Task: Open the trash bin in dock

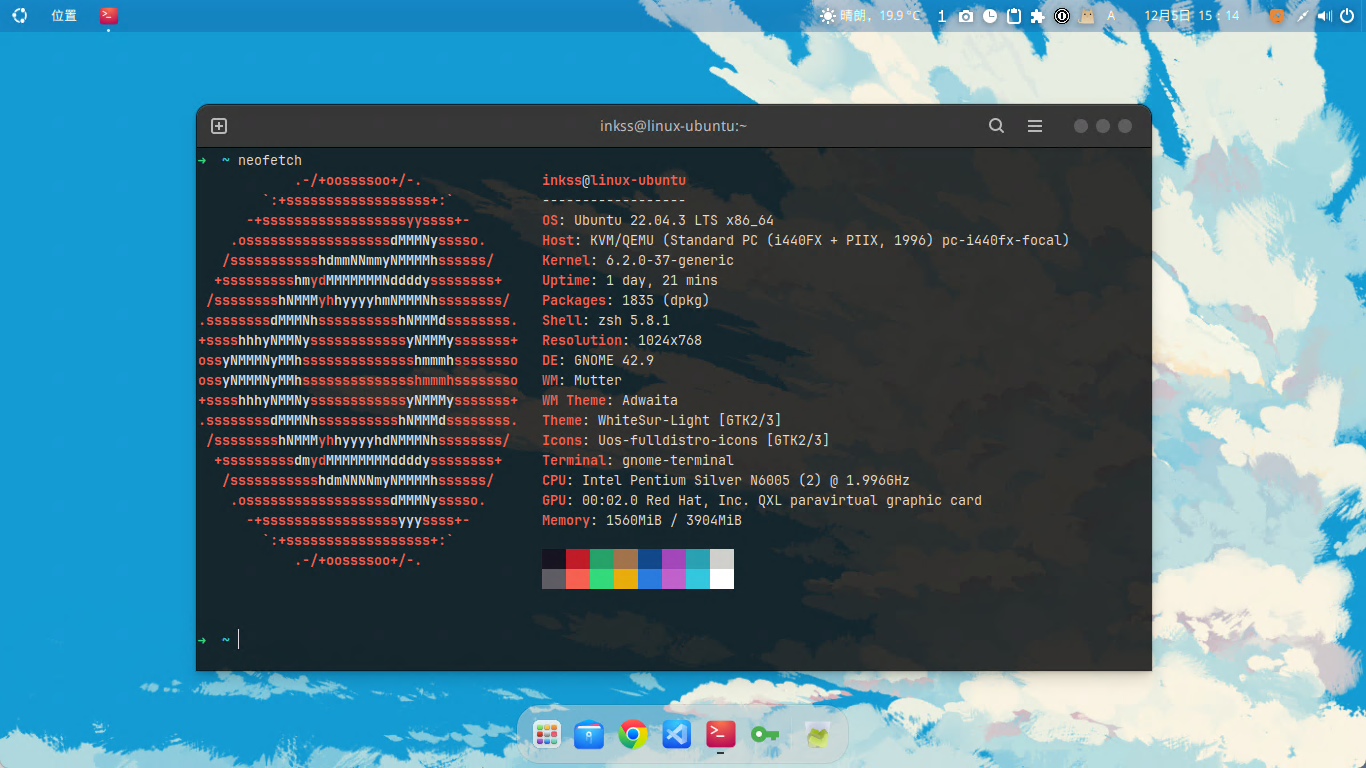Action: click(x=818, y=735)
